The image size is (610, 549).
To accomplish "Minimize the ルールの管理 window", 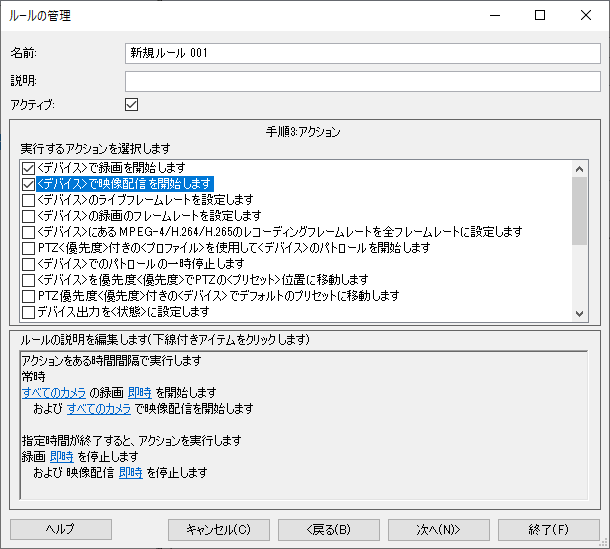I will pyautogui.click(x=495, y=16).
